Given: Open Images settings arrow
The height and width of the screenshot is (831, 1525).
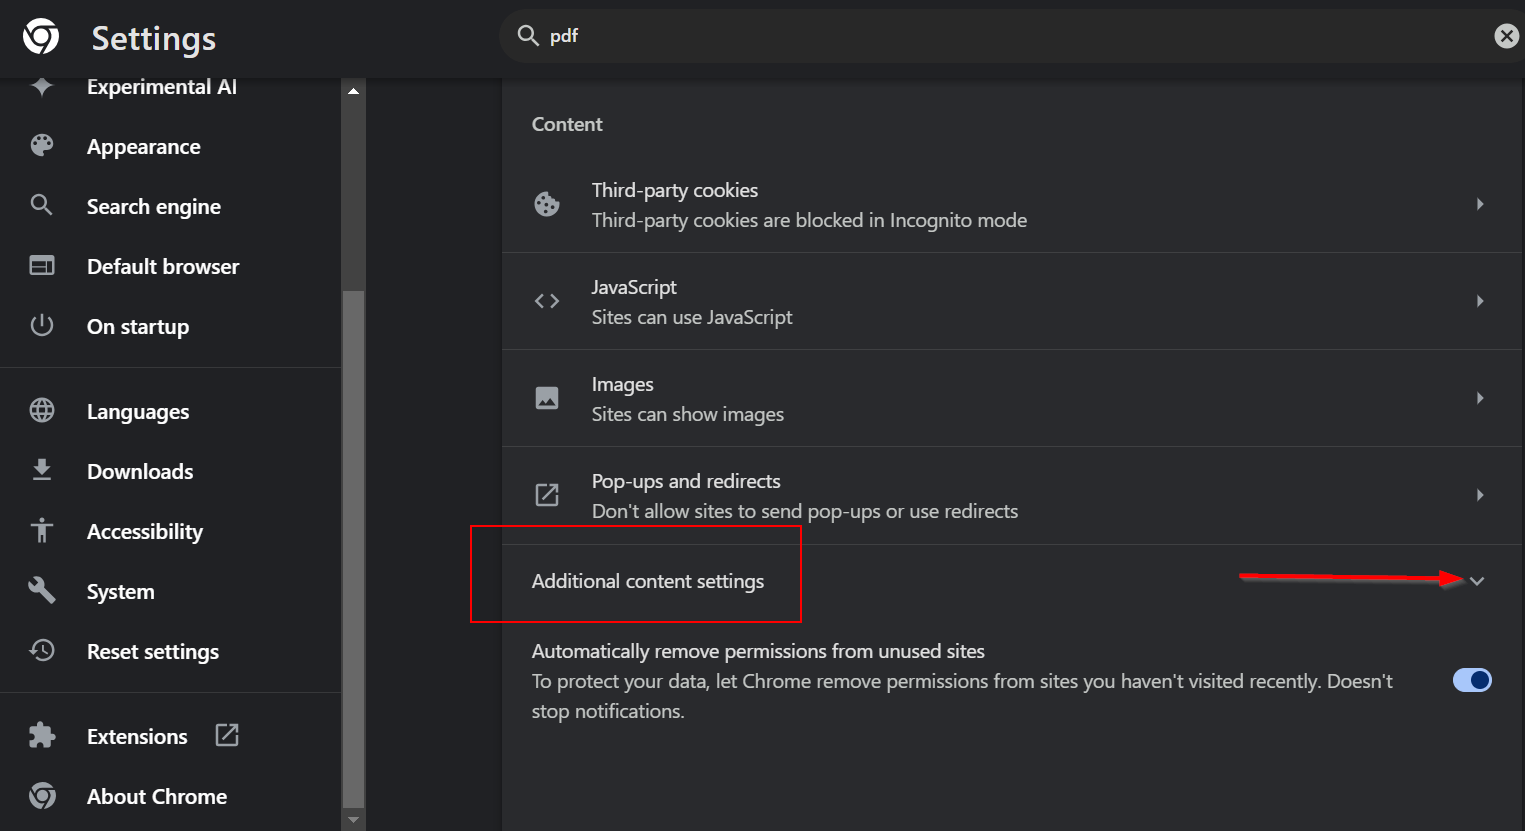Looking at the screenshot, I should pyautogui.click(x=1480, y=398).
